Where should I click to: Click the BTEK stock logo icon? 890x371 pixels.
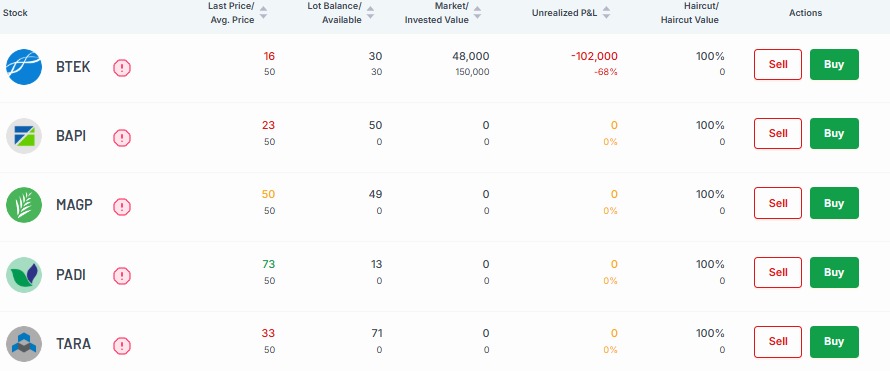(x=24, y=67)
